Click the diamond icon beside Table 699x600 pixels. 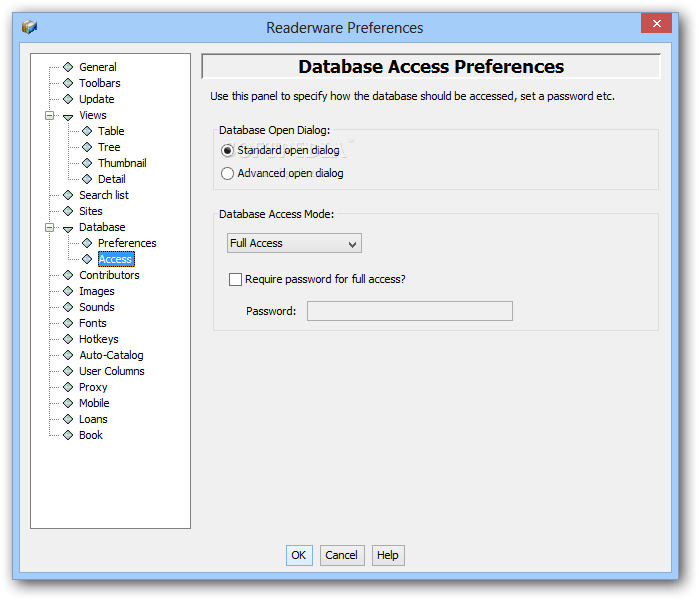tap(87, 131)
